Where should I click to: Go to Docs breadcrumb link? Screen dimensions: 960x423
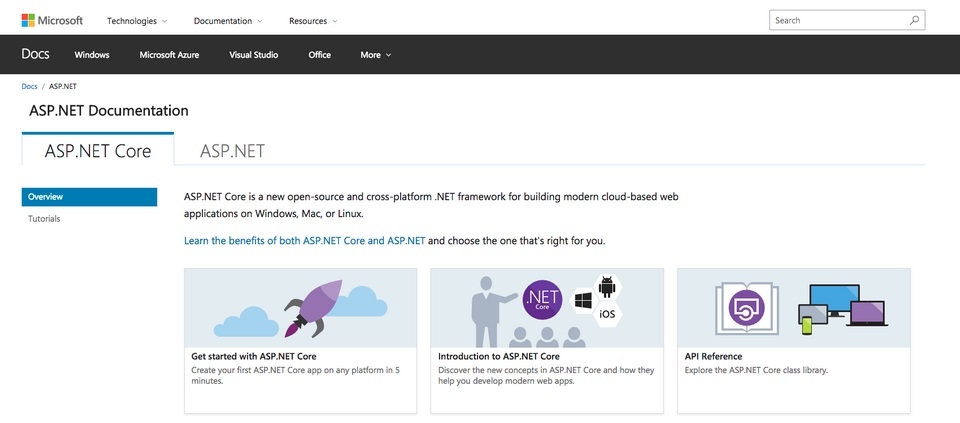click(x=29, y=87)
